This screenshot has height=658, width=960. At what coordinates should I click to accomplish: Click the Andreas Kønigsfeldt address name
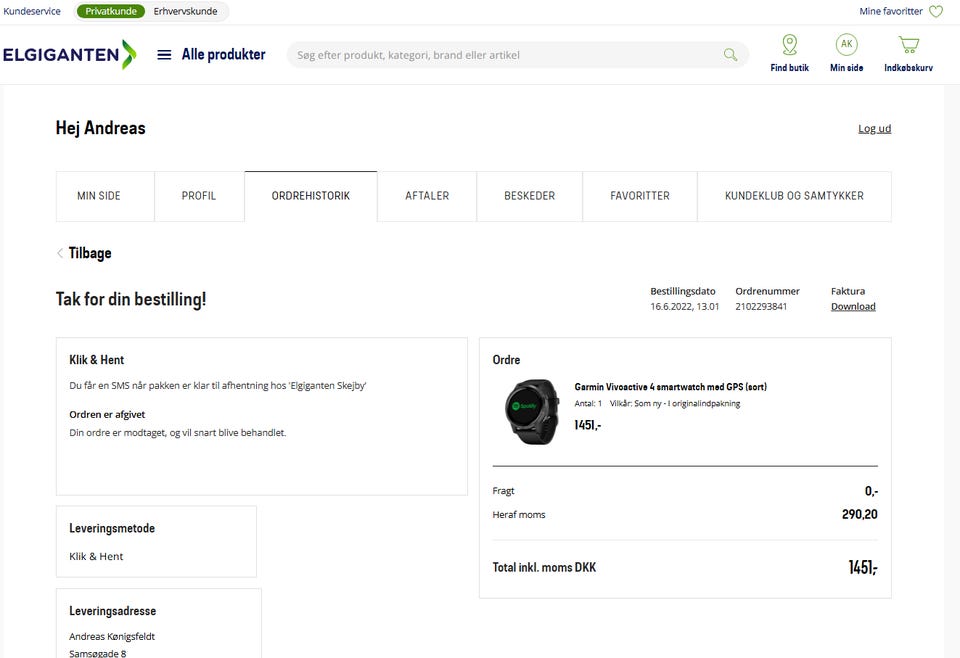(112, 637)
